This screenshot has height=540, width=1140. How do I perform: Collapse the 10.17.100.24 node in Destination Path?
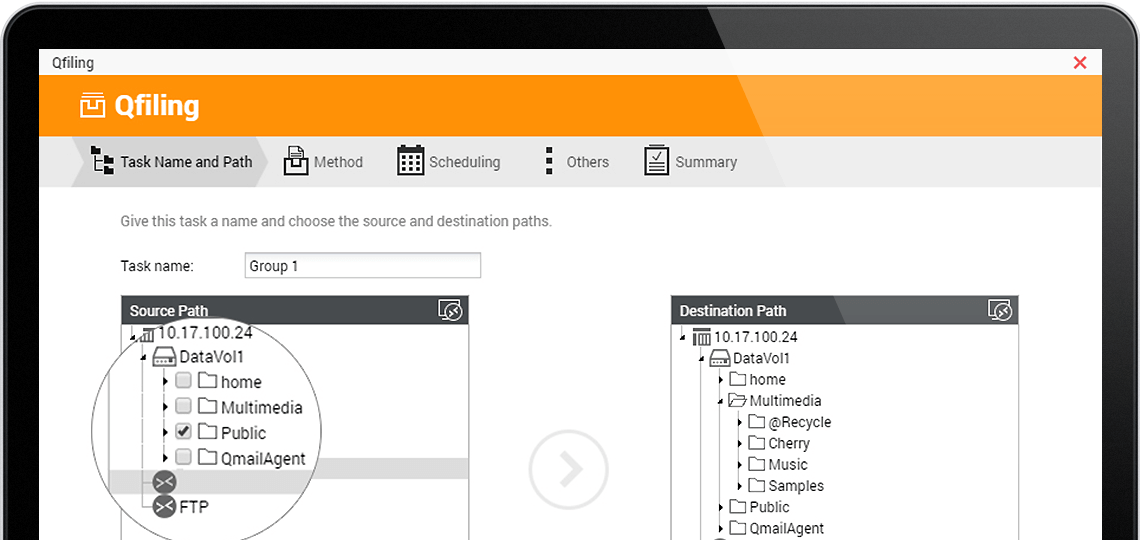coord(683,337)
